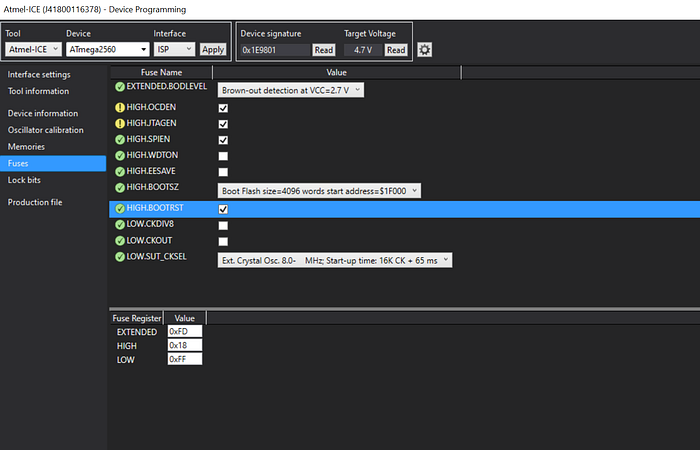Click HIGH.BOOTSZ green check icon

point(120,188)
